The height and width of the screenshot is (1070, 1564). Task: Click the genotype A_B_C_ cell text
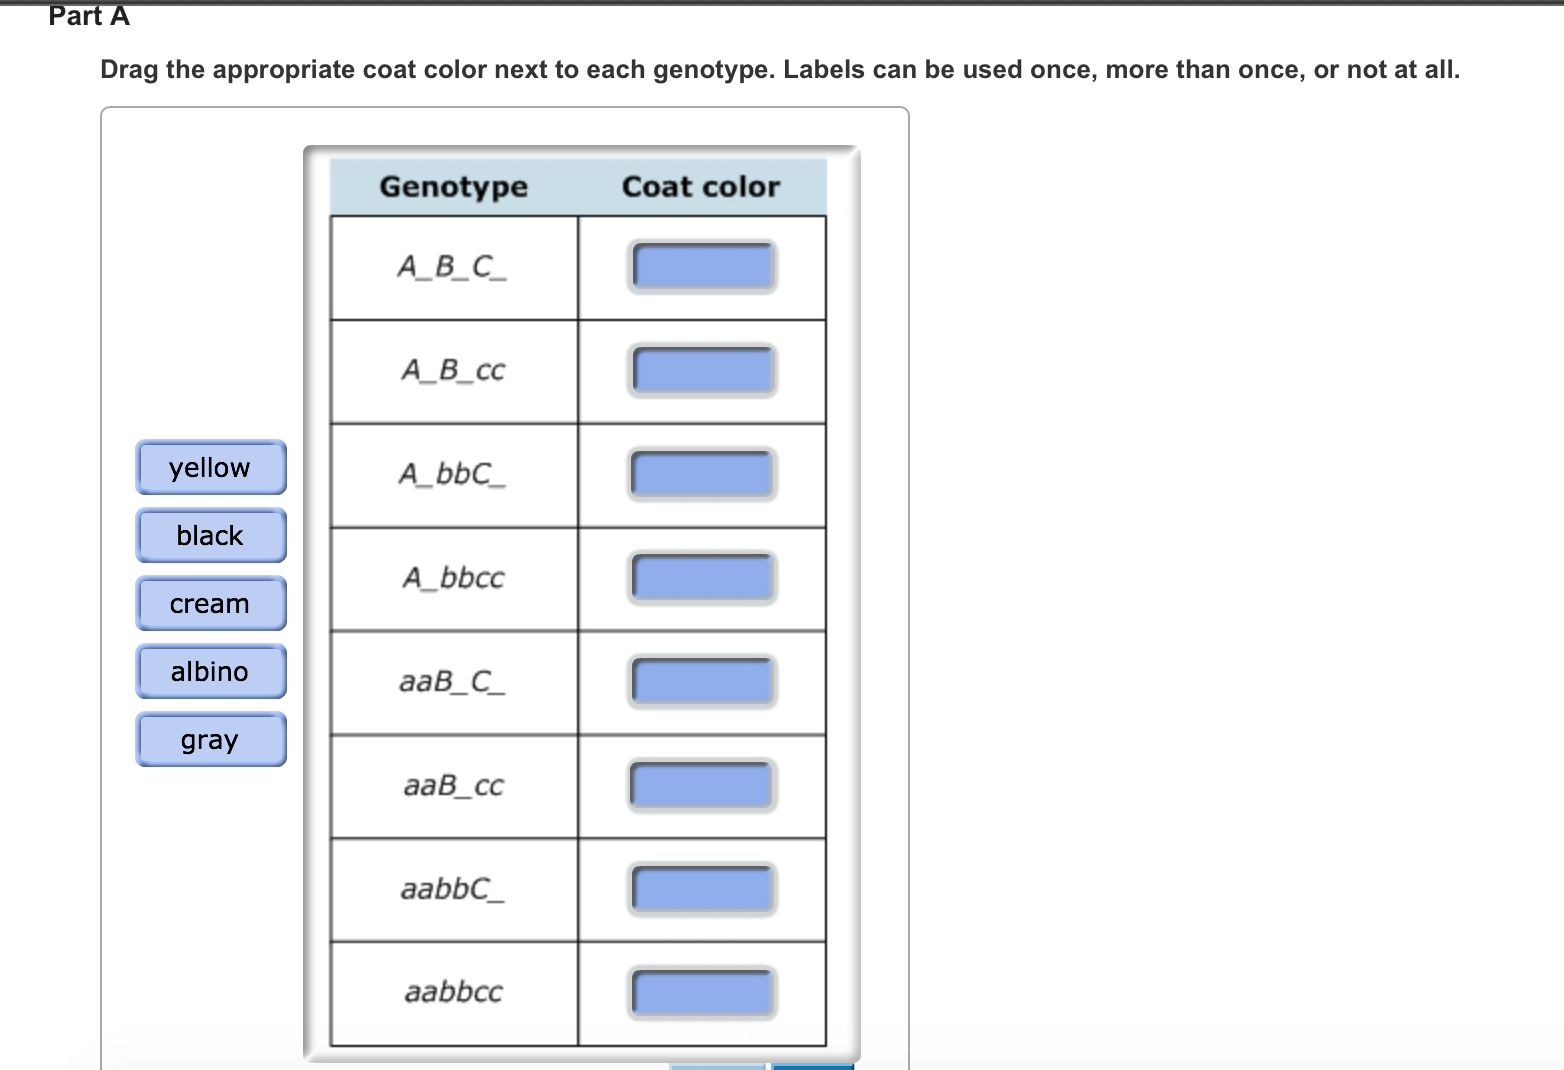(452, 265)
